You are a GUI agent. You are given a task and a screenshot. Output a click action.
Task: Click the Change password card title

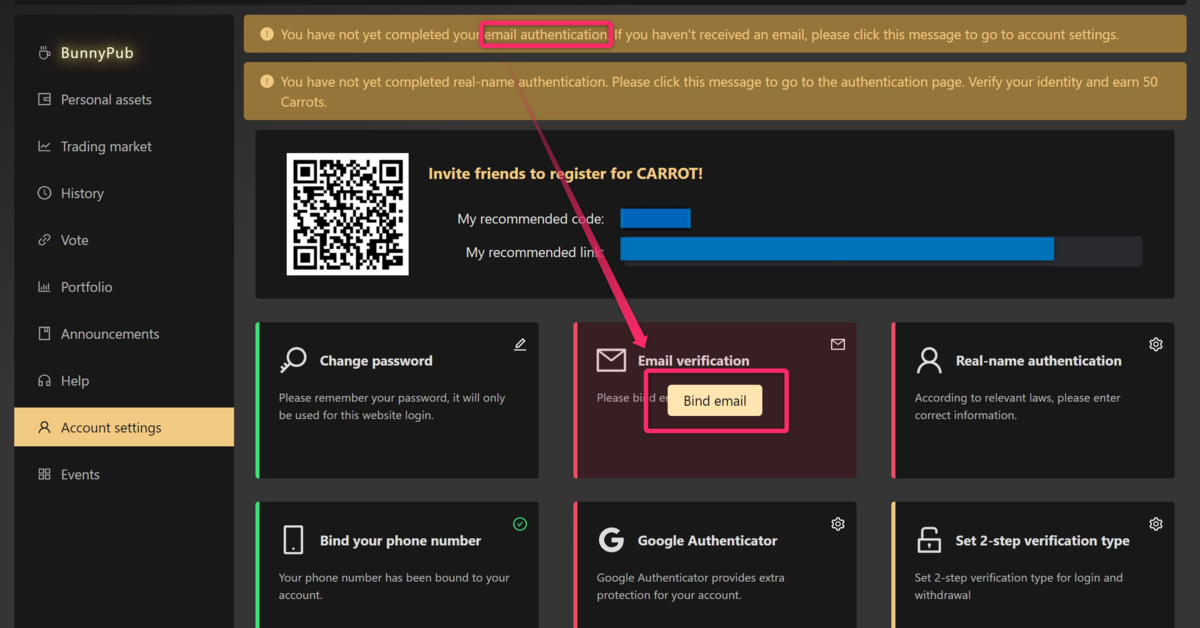376,360
